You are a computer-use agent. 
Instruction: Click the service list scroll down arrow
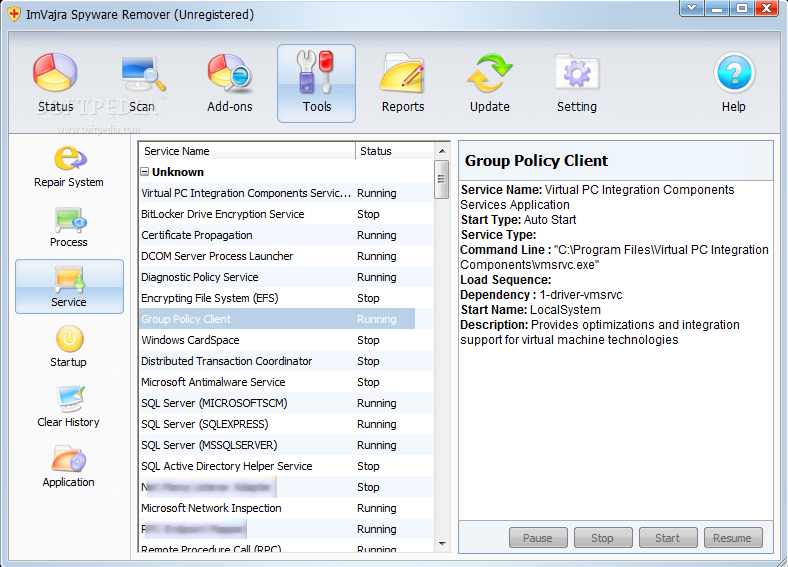(442, 544)
